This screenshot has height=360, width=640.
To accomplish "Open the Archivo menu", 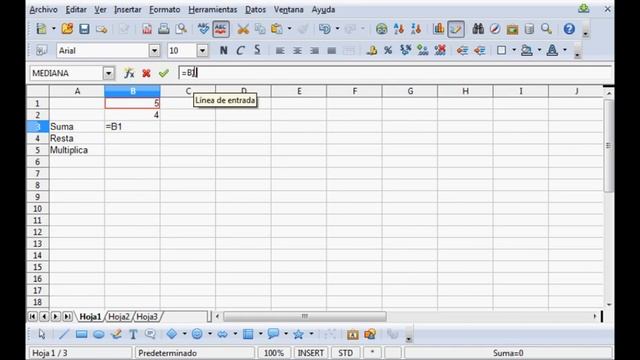I will coord(43,9).
